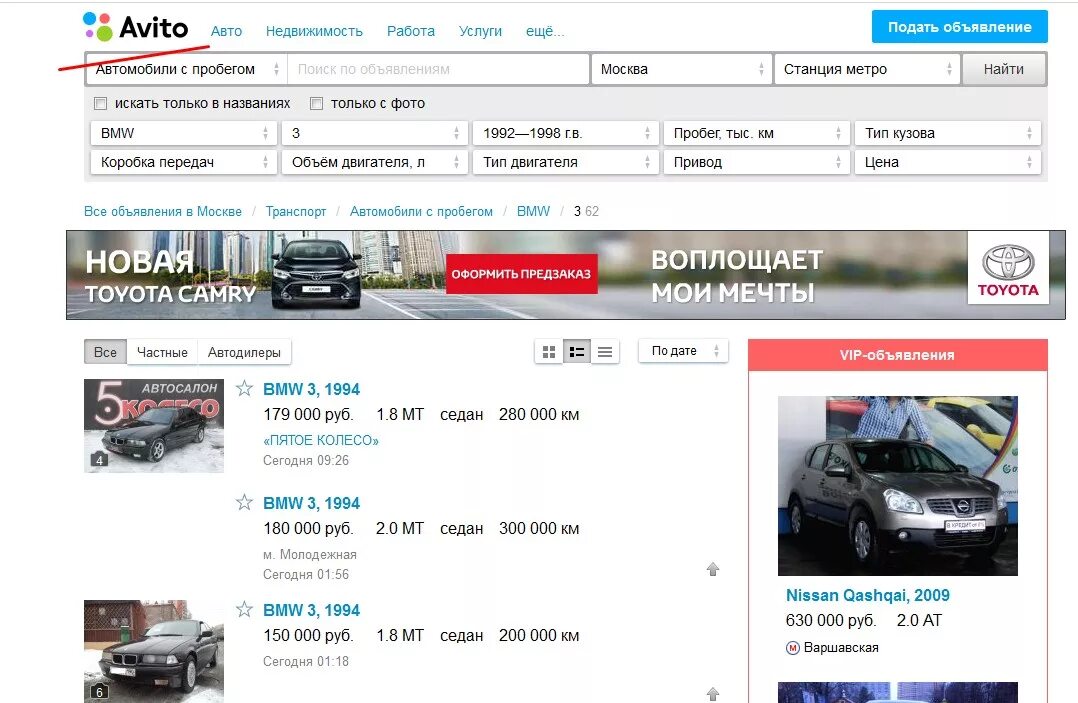Open 'Пятое колесо' BMW listing thumbnail
The height and width of the screenshot is (703, 1078).
(x=154, y=425)
